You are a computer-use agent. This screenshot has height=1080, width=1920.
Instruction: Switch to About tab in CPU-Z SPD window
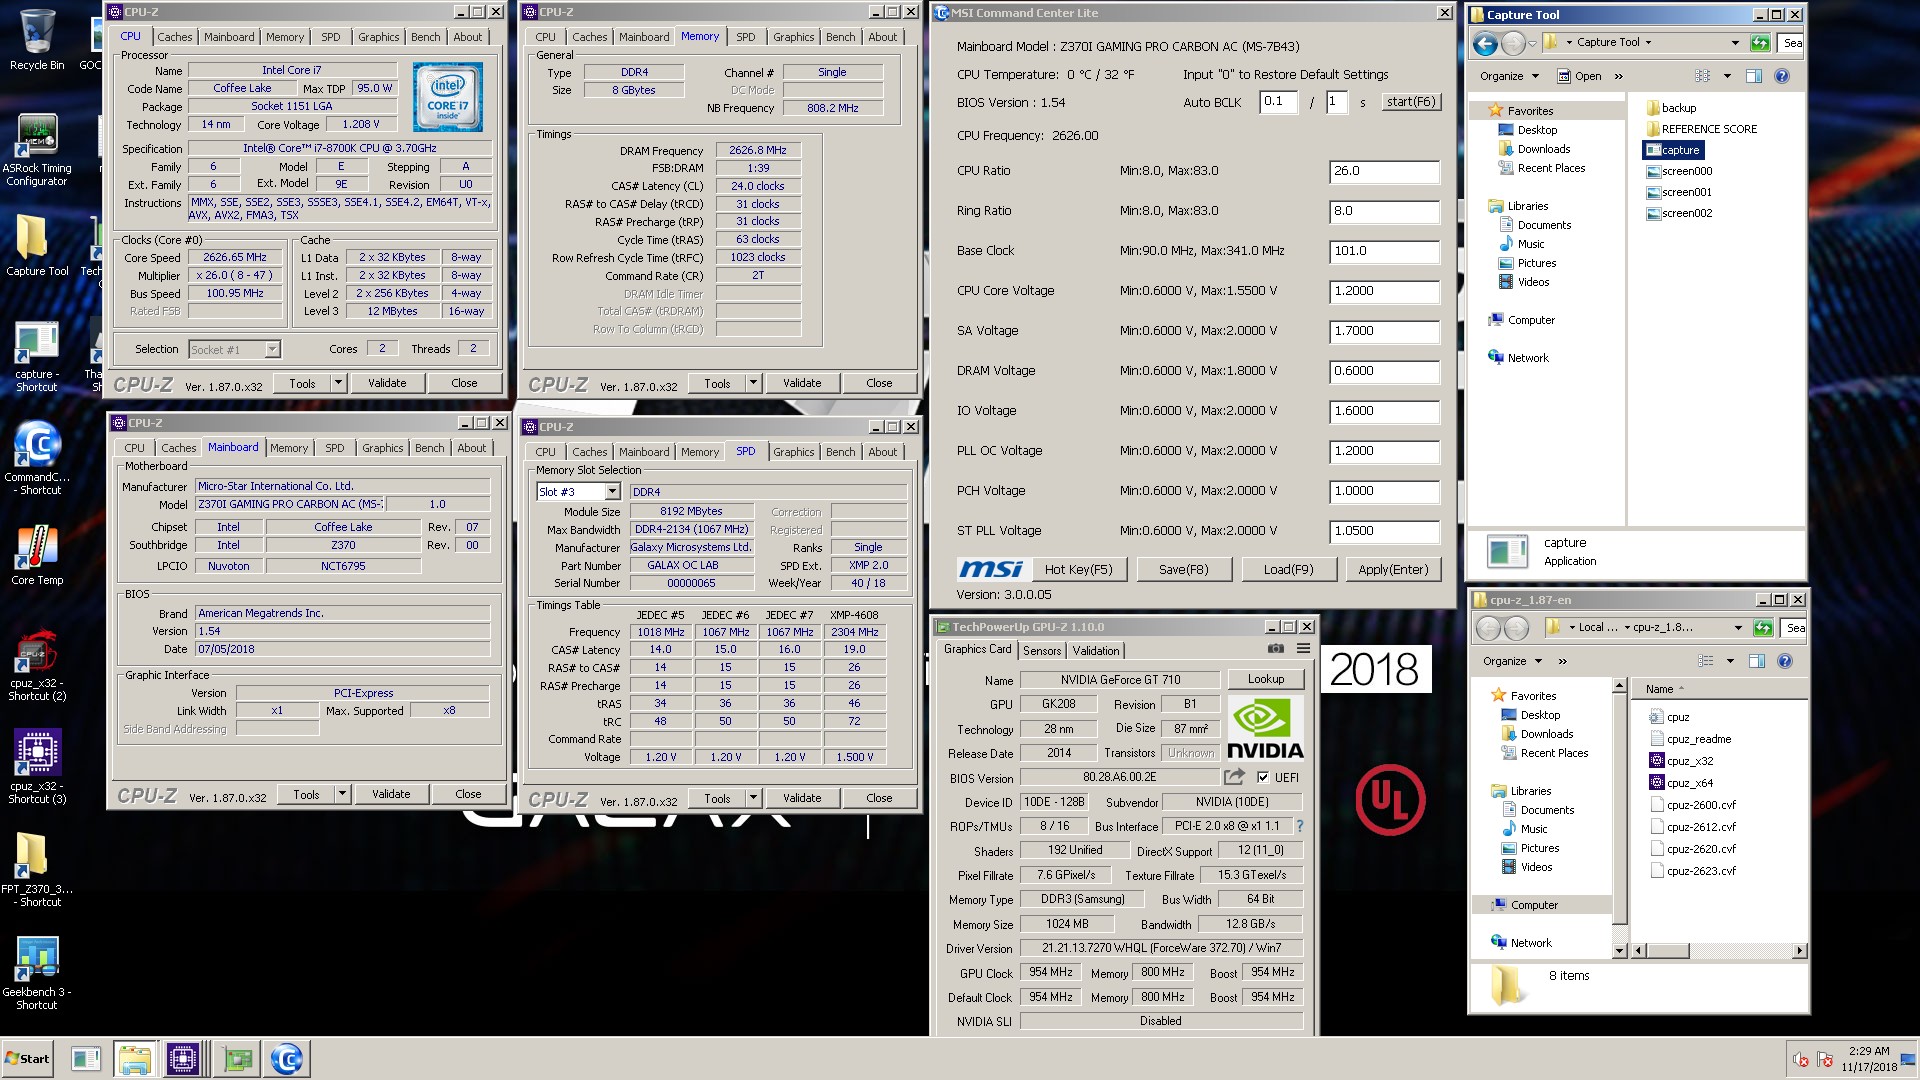pyautogui.click(x=882, y=452)
